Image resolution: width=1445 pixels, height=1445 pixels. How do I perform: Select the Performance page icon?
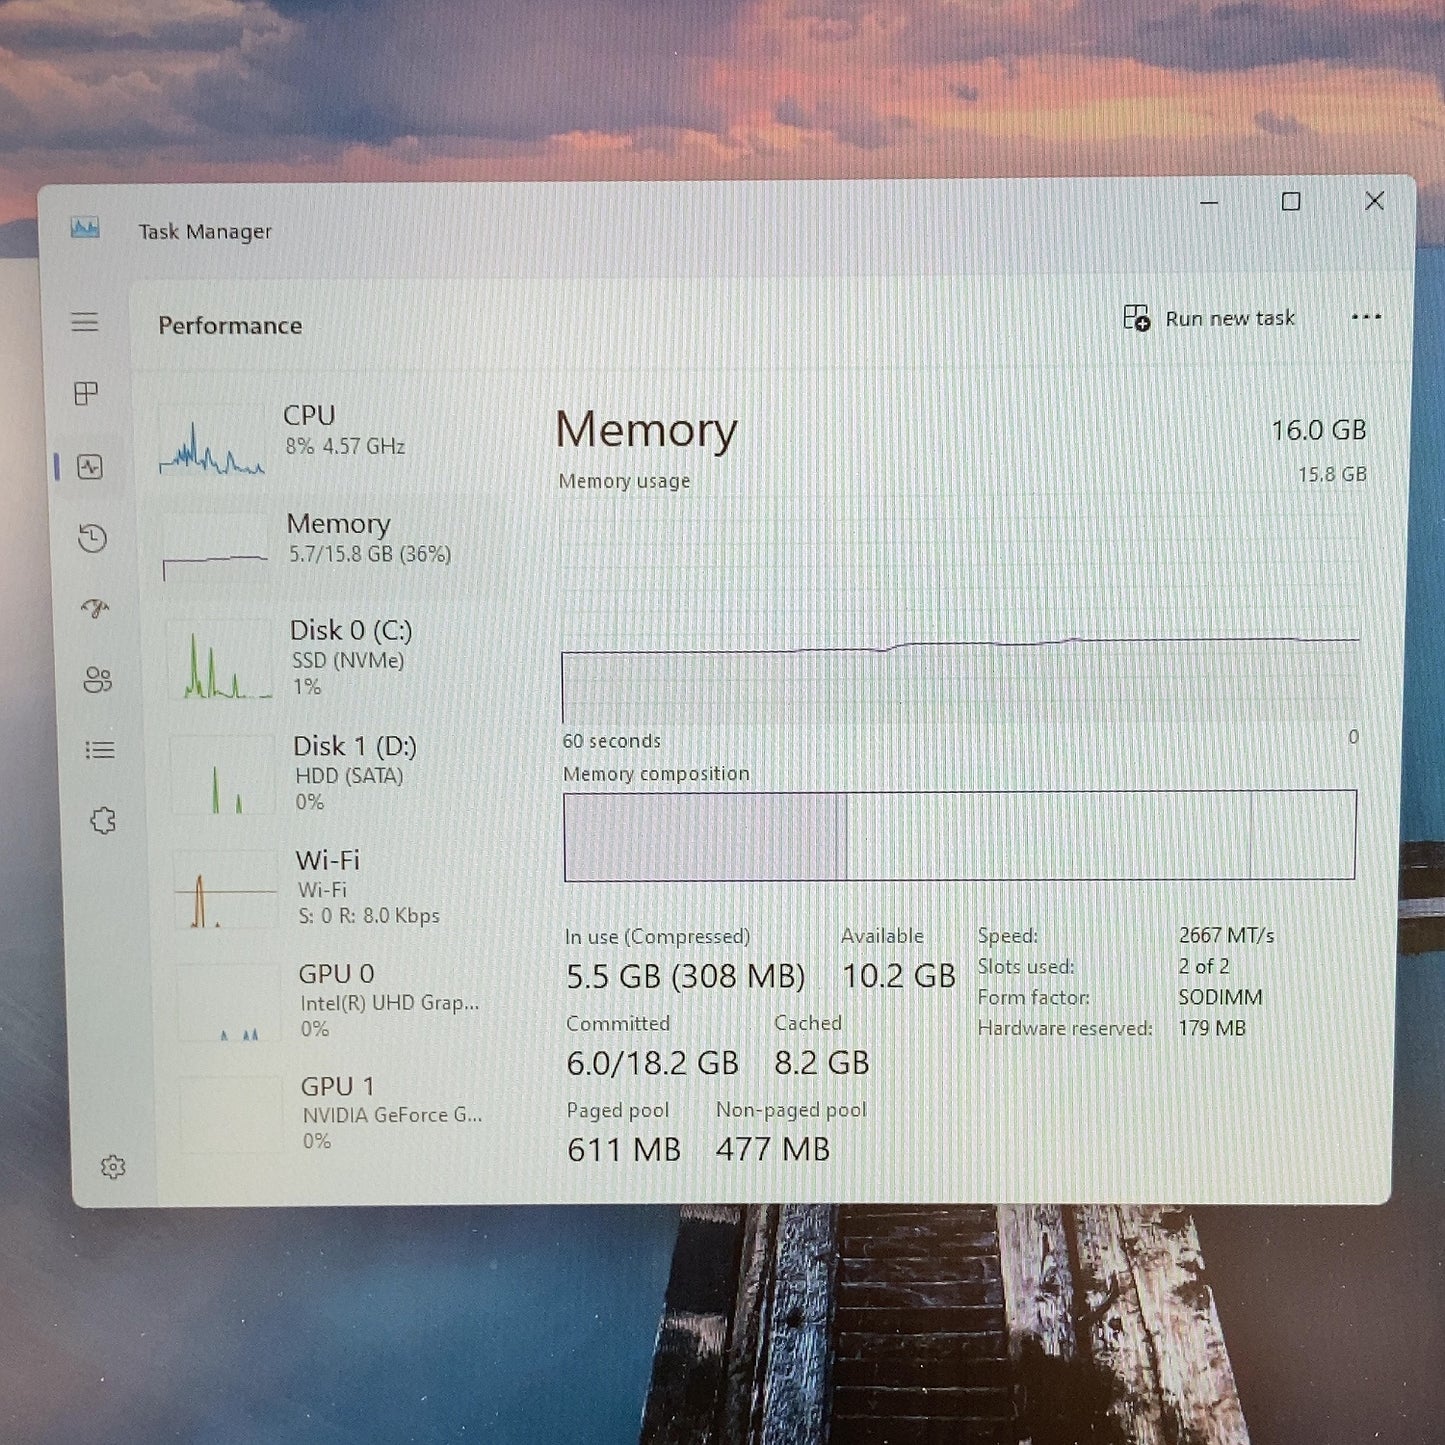click(90, 466)
